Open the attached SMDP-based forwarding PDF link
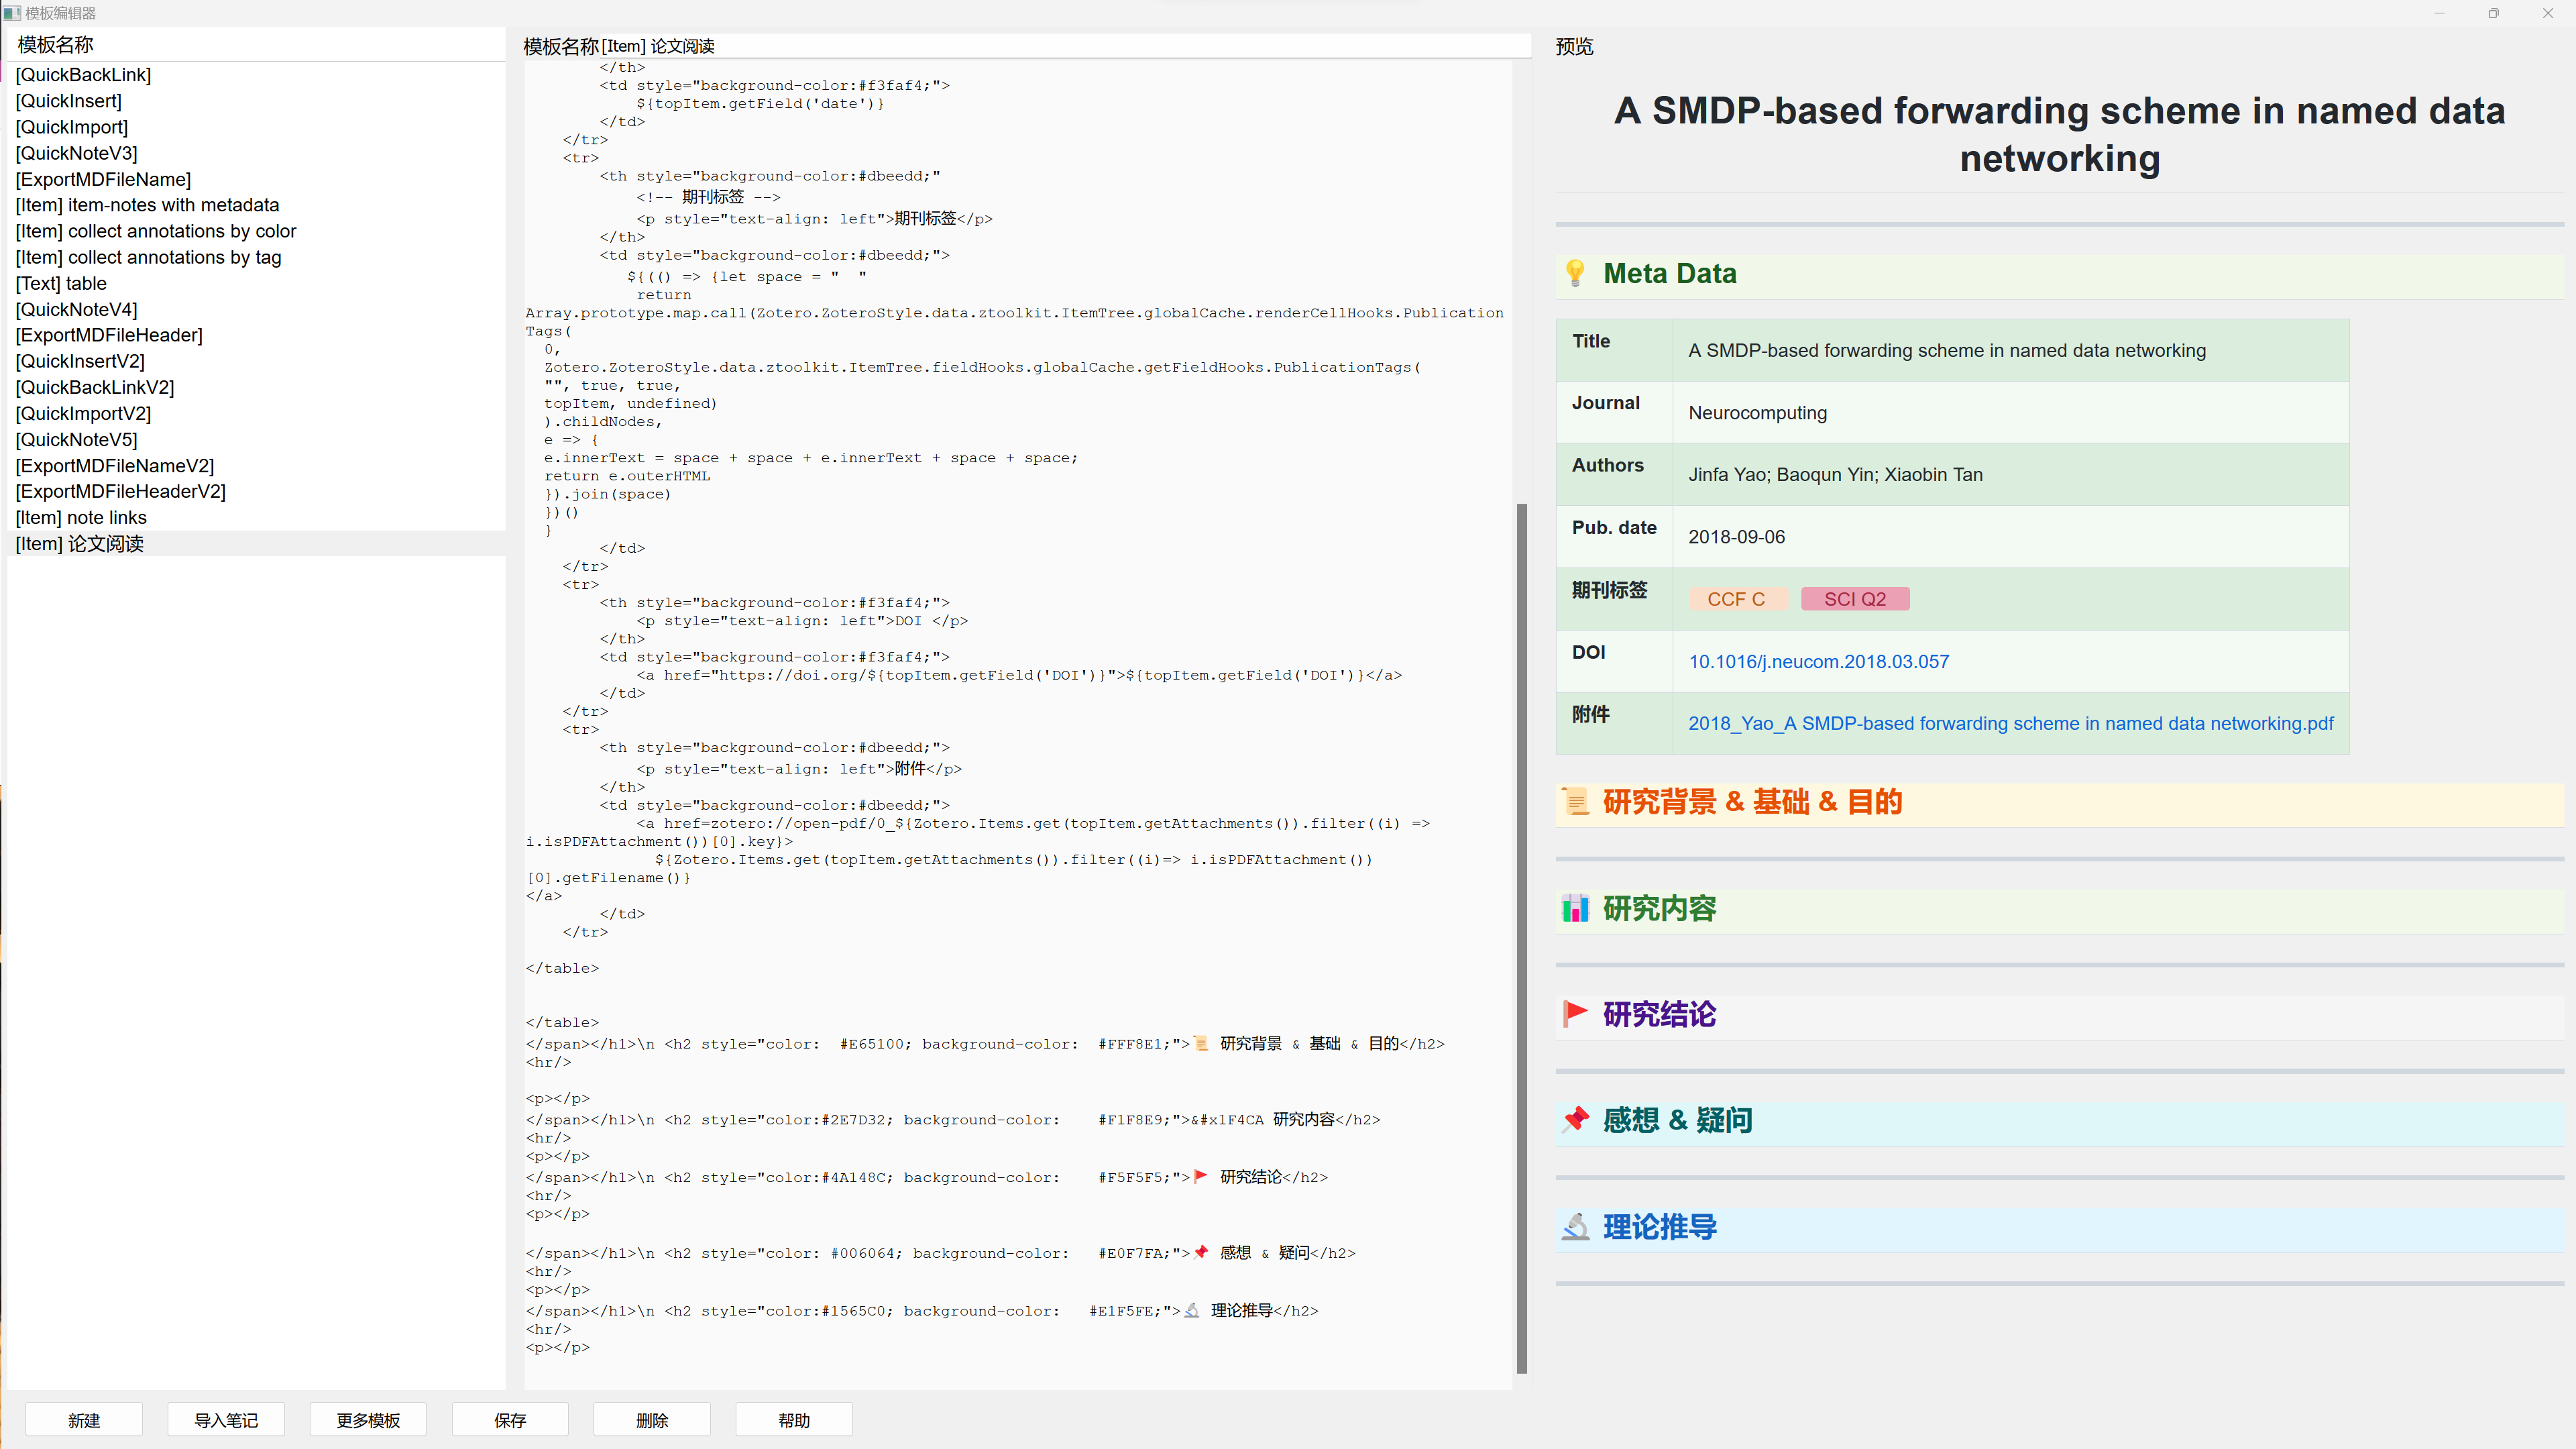 click(2010, 723)
